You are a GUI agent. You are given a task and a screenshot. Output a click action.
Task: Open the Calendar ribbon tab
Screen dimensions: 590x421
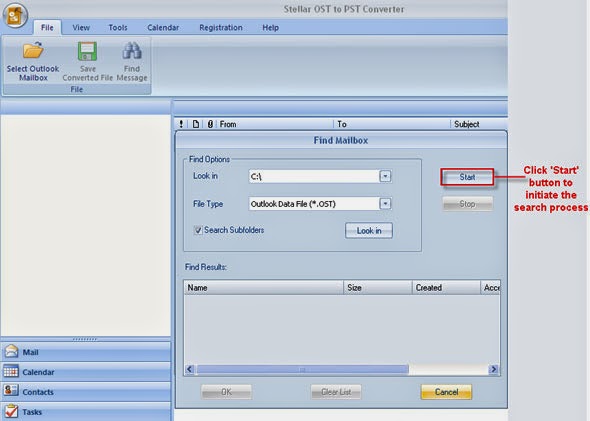pyautogui.click(x=163, y=27)
